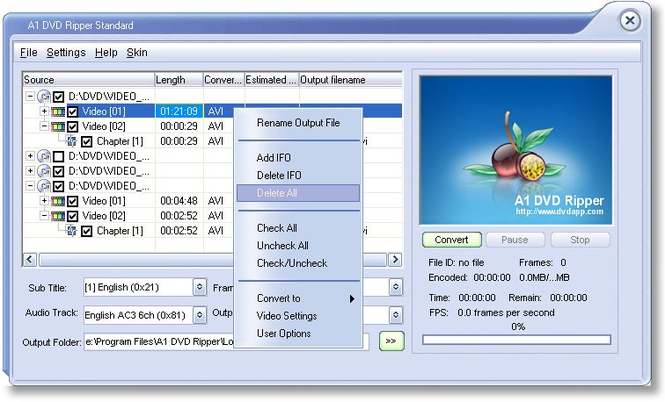Open the Settings menu
The height and width of the screenshot is (402, 665).
coord(66,53)
